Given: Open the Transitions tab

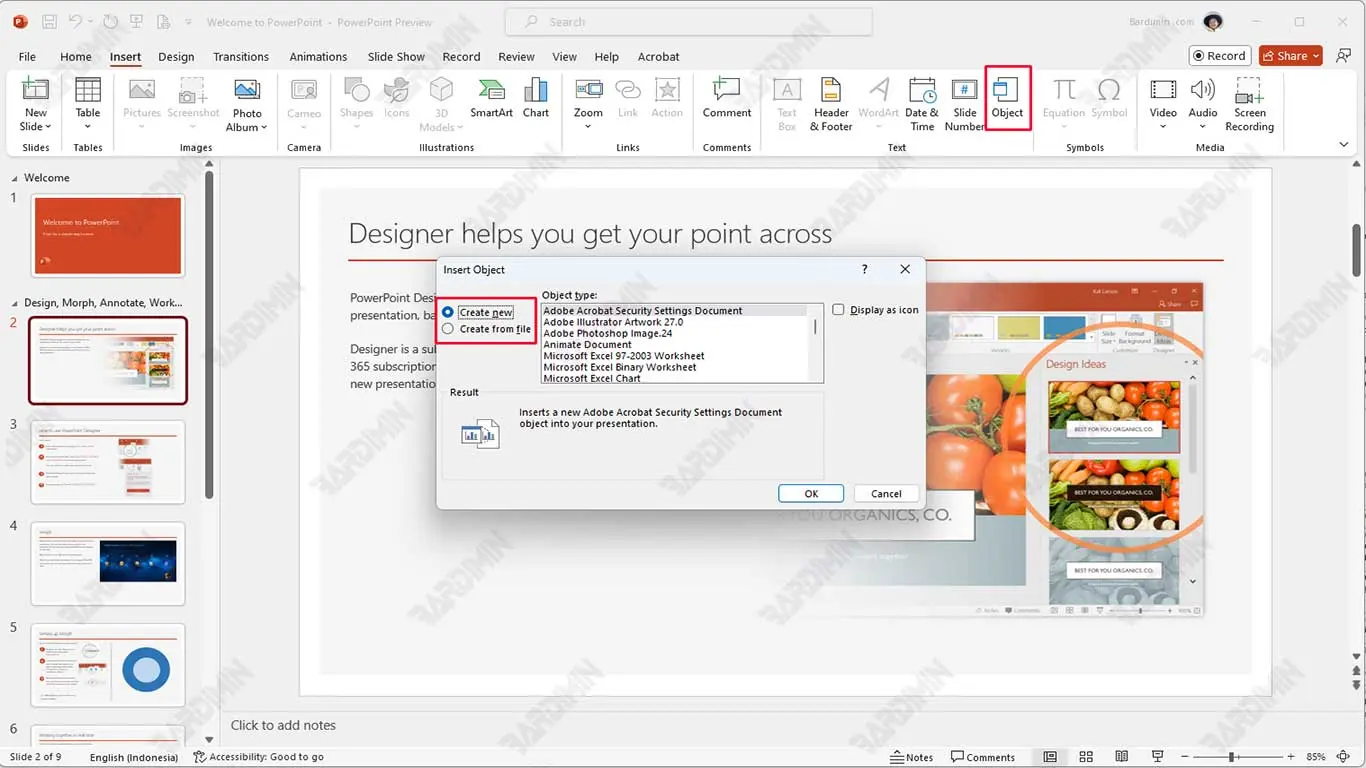Looking at the screenshot, I should (x=241, y=57).
